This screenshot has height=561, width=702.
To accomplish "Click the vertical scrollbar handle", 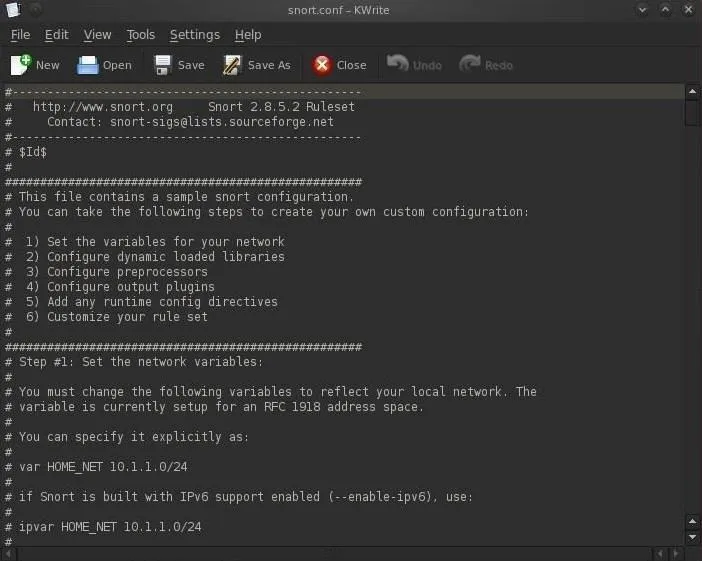I will click(x=692, y=113).
